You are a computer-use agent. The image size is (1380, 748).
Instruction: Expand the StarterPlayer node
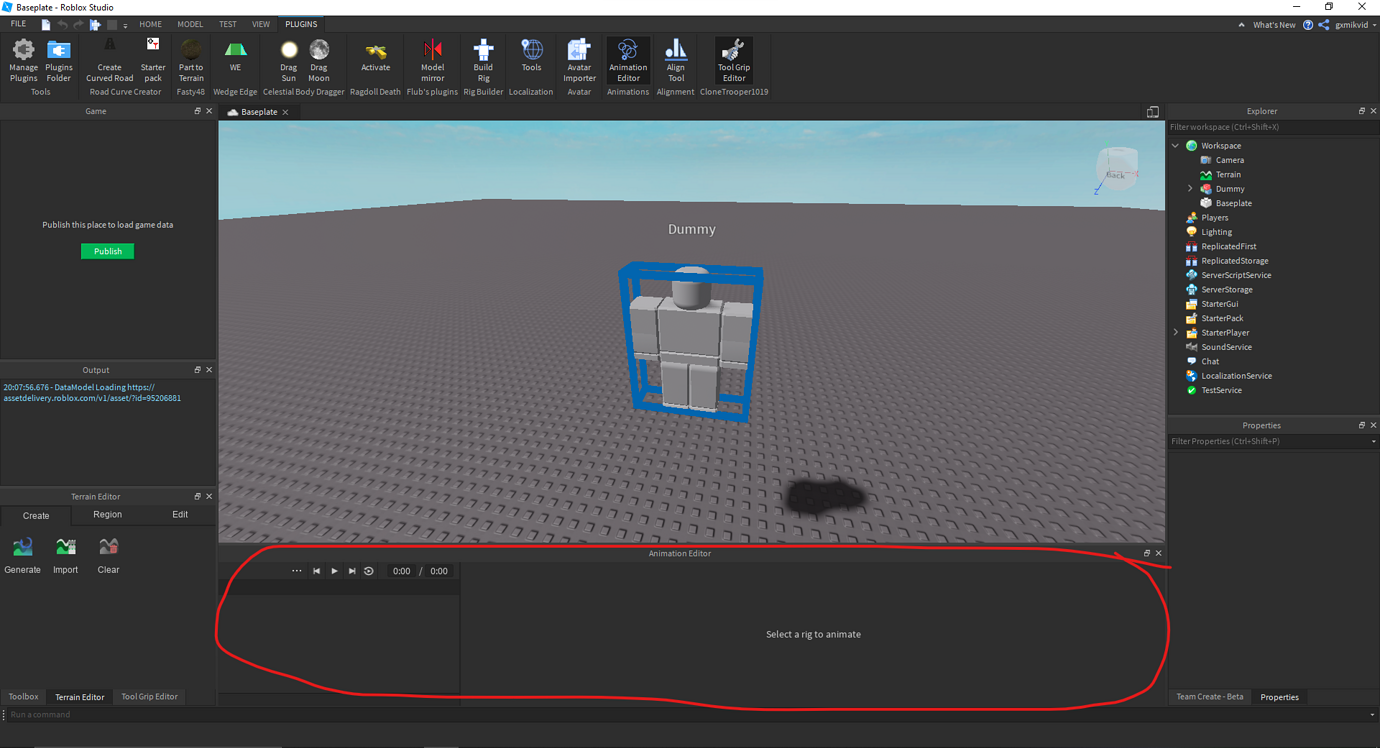point(1175,332)
